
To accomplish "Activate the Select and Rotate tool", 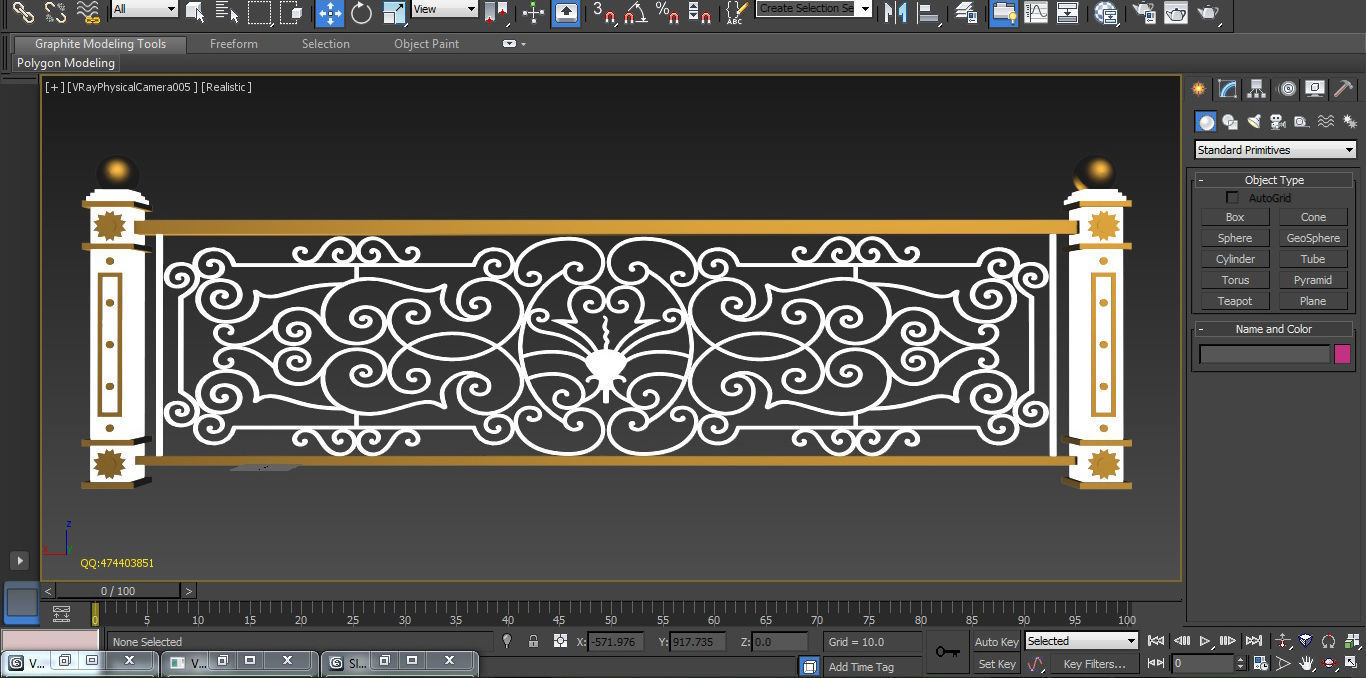I will (361, 12).
